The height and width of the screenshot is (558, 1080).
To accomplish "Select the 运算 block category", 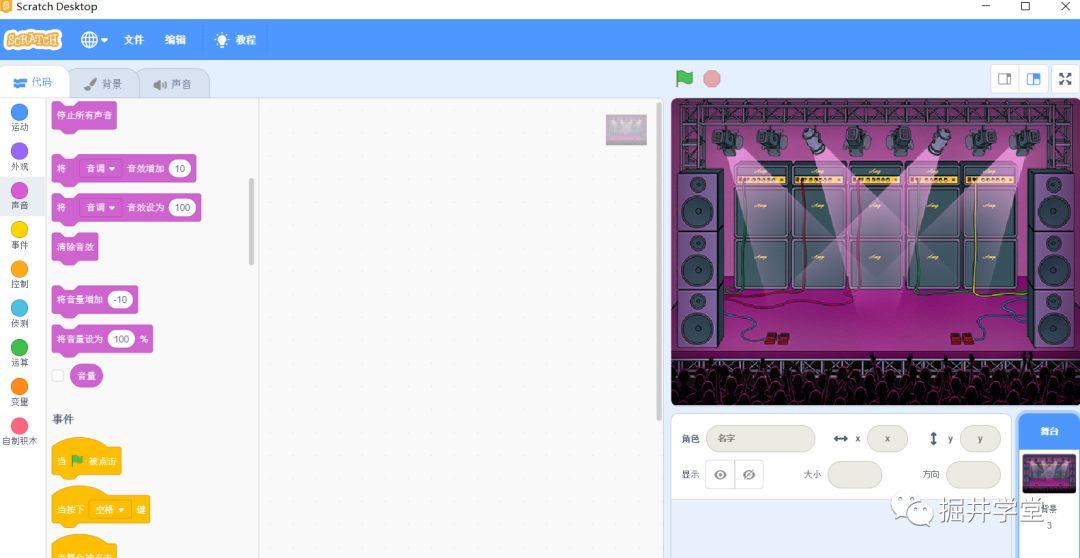I will (20, 353).
